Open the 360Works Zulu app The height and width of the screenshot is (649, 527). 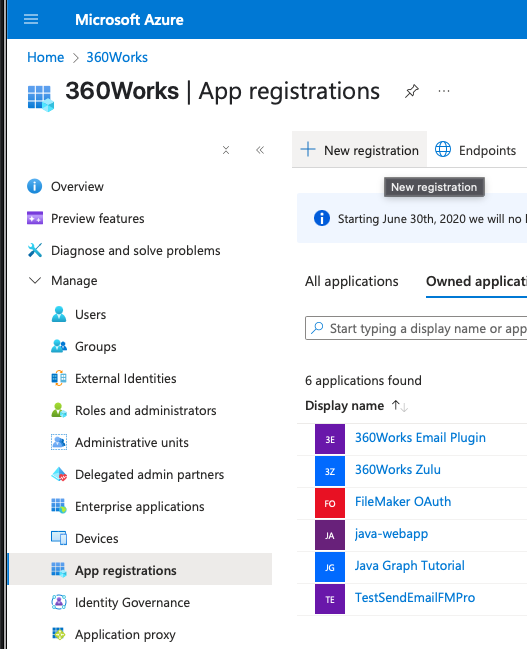coord(398,469)
